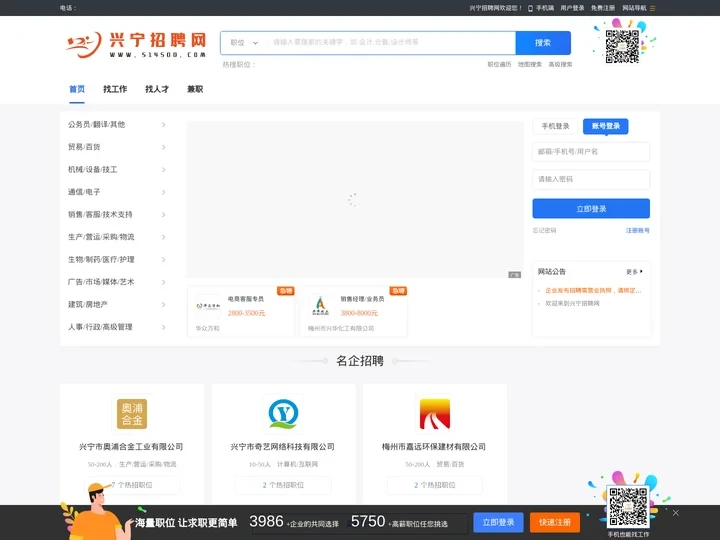The width and height of the screenshot is (720, 540).
Task: Open the 奥浦合金 company logo
Action: pyautogui.click(x=132, y=414)
